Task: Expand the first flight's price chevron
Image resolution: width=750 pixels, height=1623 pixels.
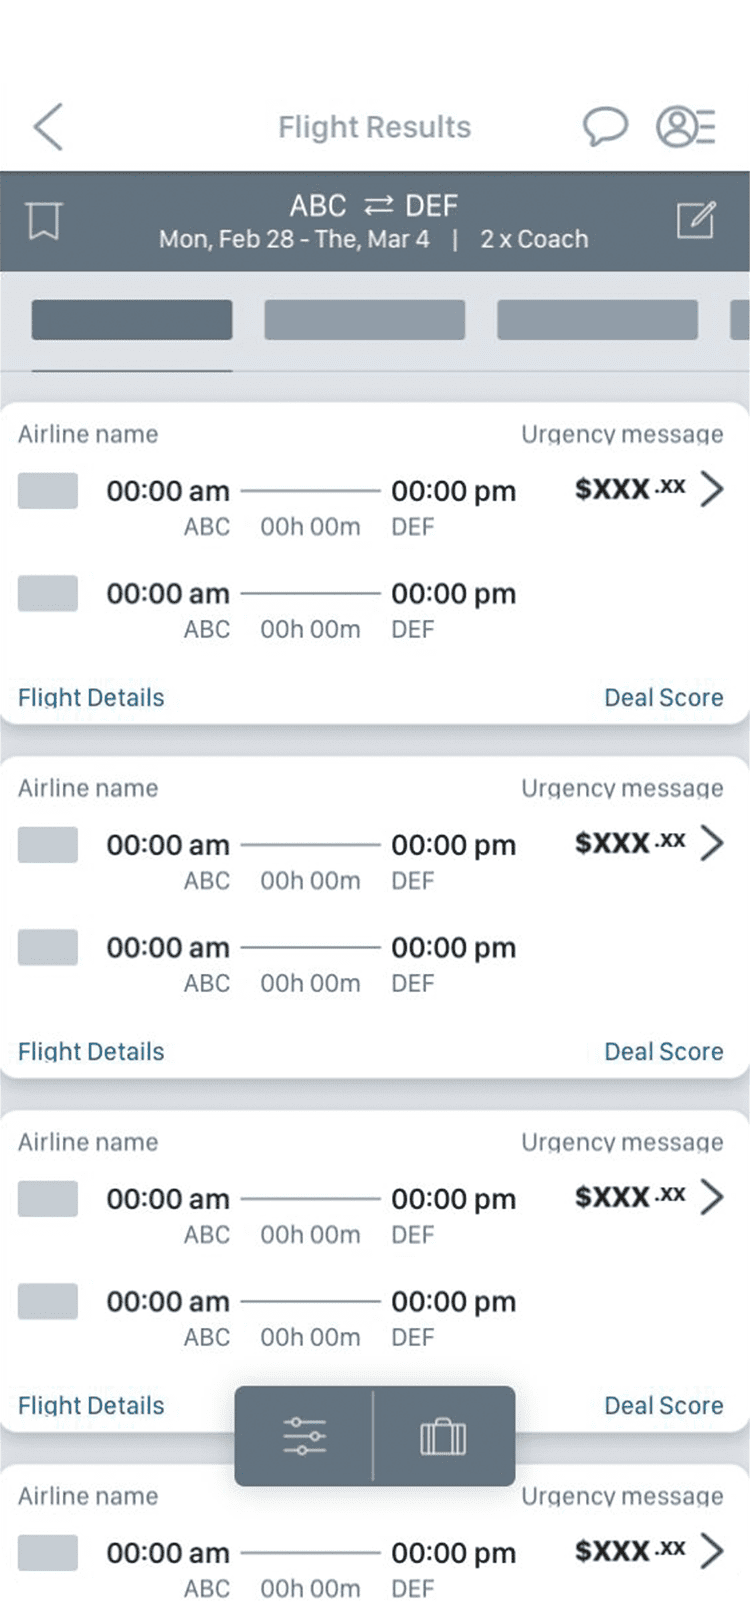Action: (x=711, y=490)
